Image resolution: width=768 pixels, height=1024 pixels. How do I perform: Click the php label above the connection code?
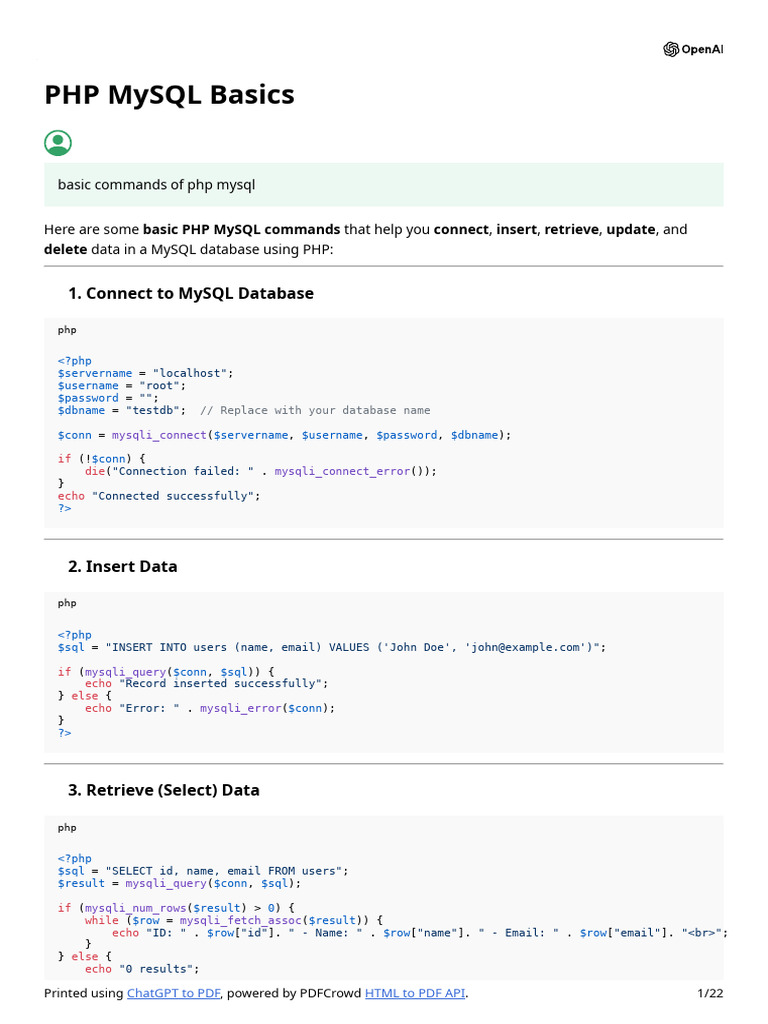67,330
